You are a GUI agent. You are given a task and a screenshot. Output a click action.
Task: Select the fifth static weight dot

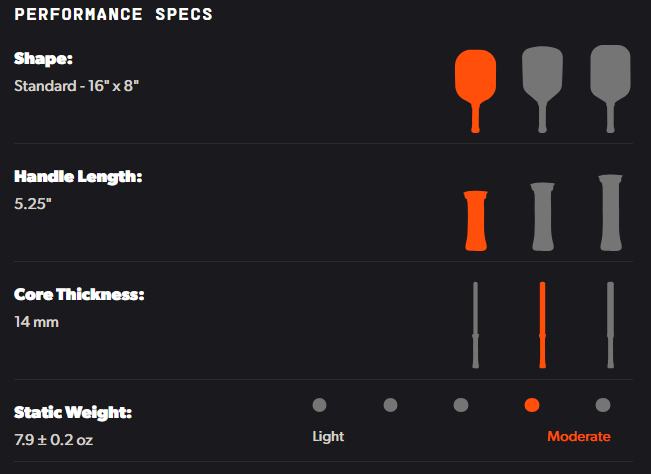coord(603,405)
